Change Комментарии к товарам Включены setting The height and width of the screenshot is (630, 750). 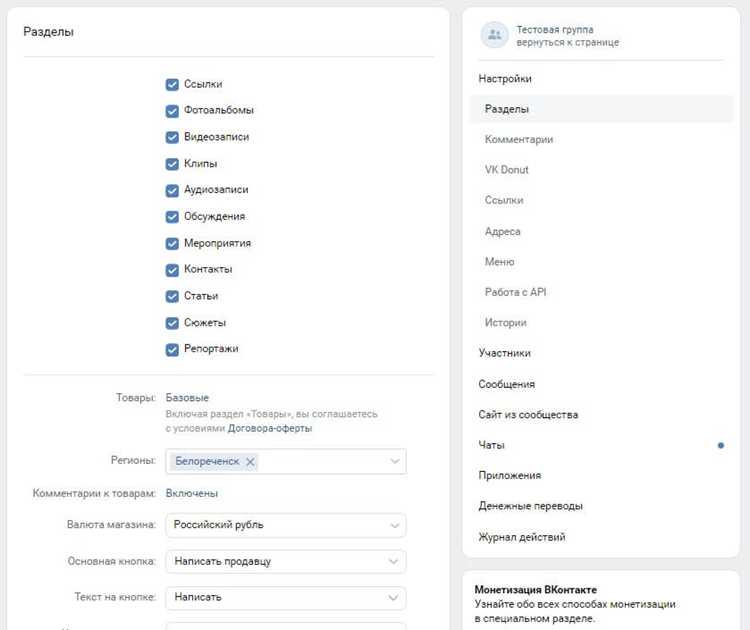pos(192,493)
